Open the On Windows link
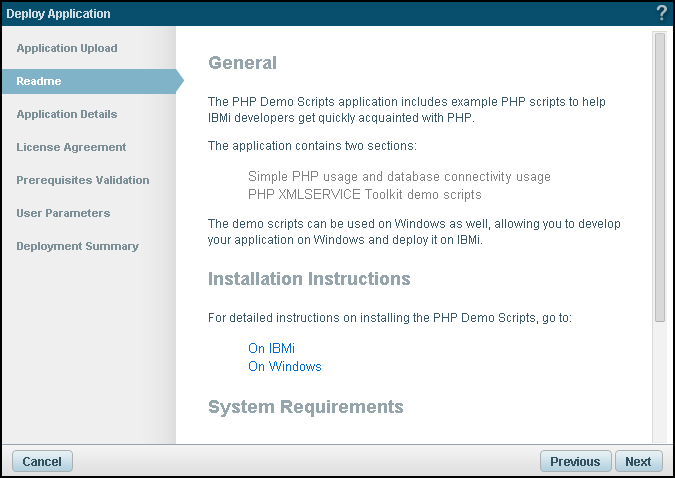The image size is (675, 478). 285,366
